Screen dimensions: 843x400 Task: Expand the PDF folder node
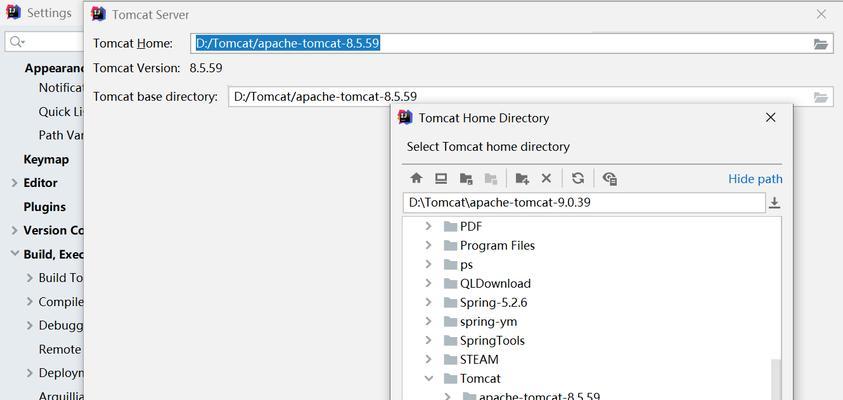(428, 226)
